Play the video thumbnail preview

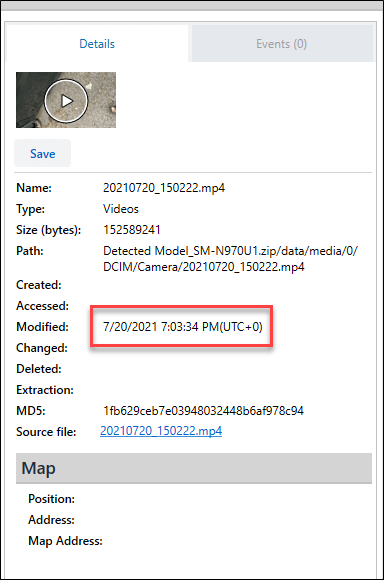point(66,100)
